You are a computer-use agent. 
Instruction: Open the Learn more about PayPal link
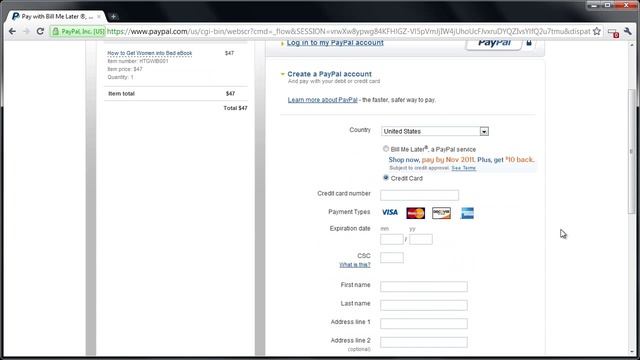322,100
